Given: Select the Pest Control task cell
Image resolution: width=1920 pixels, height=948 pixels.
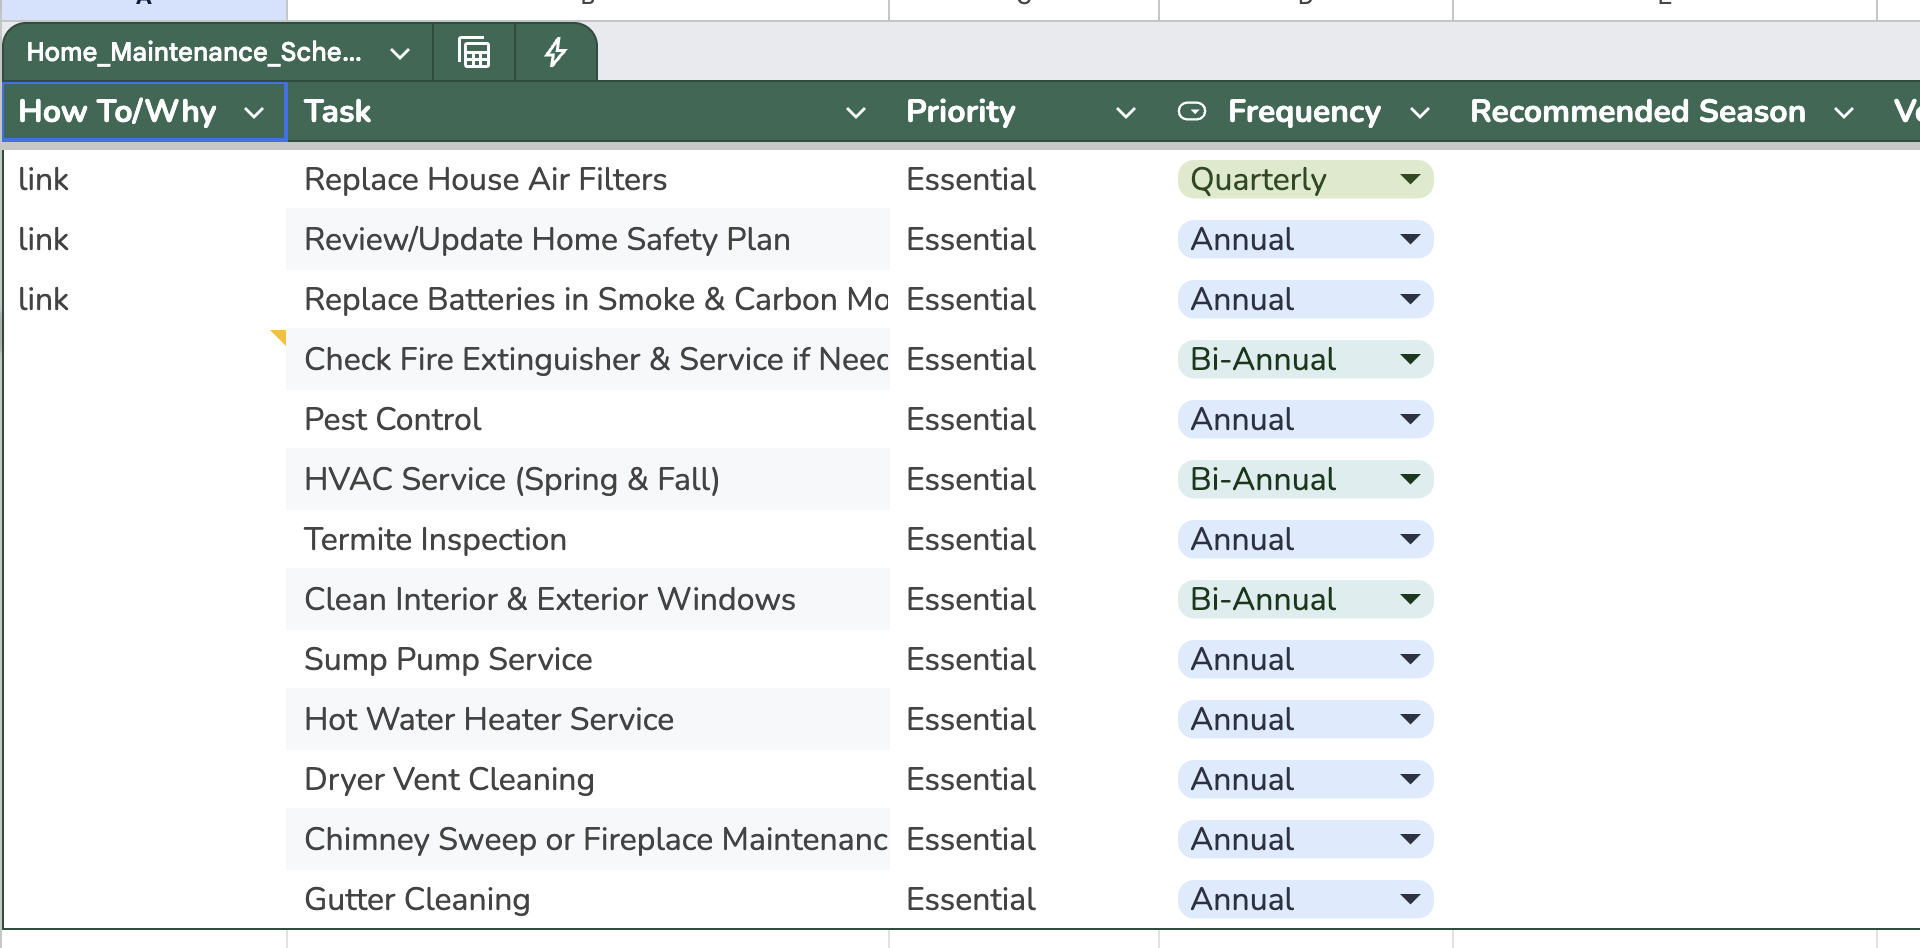Looking at the screenshot, I should pyautogui.click(x=393, y=420).
